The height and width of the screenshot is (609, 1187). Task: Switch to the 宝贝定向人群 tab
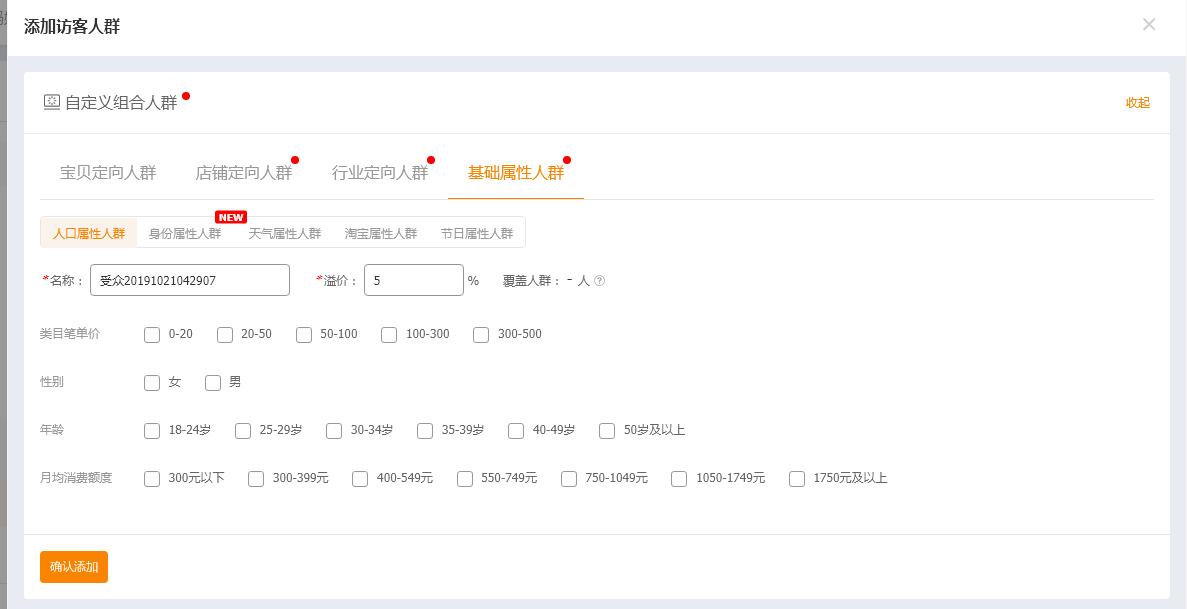[107, 172]
